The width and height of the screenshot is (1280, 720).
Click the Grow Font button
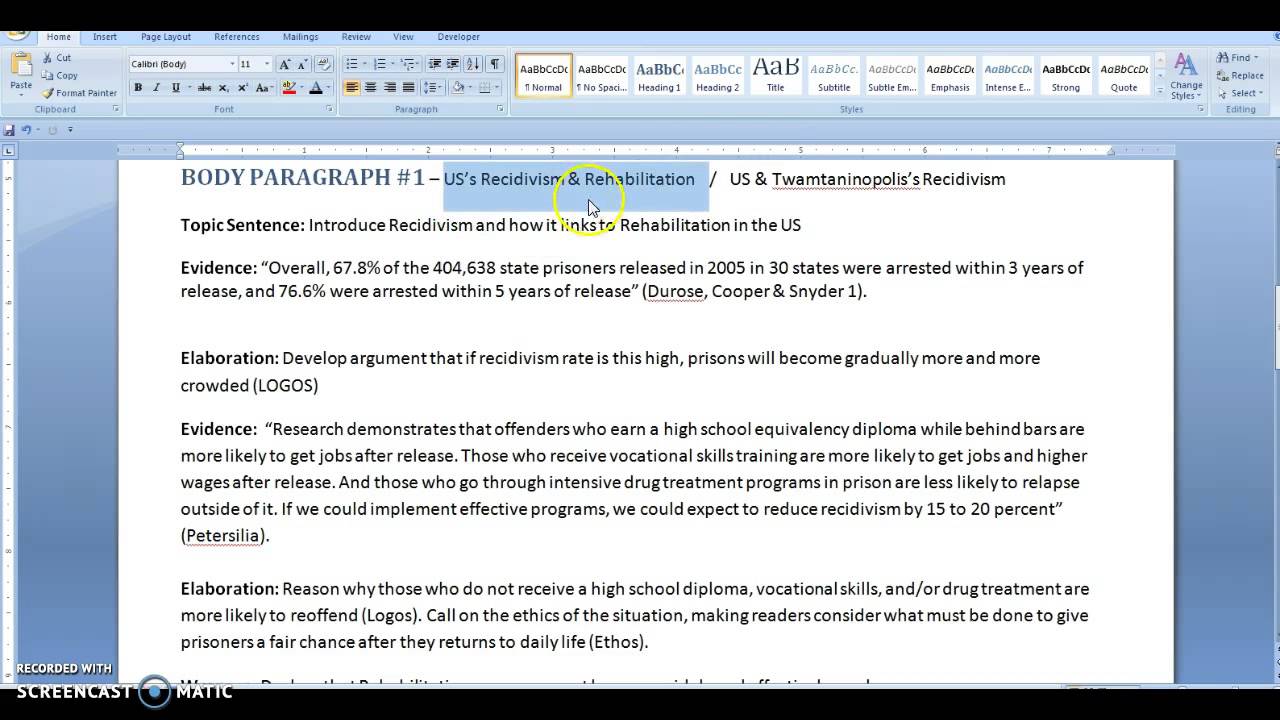(x=285, y=64)
